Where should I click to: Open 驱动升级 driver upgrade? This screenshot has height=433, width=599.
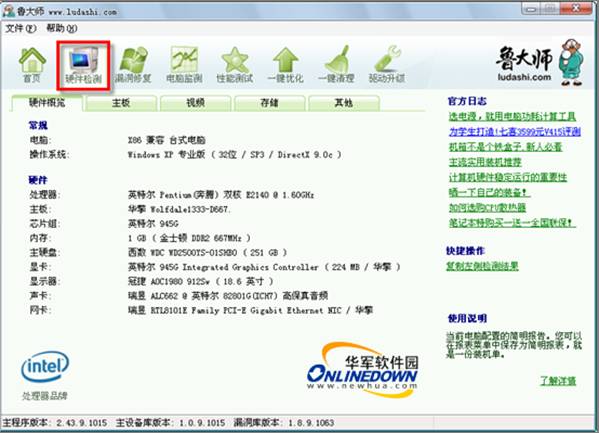pyautogui.click(x=387, y=65)
